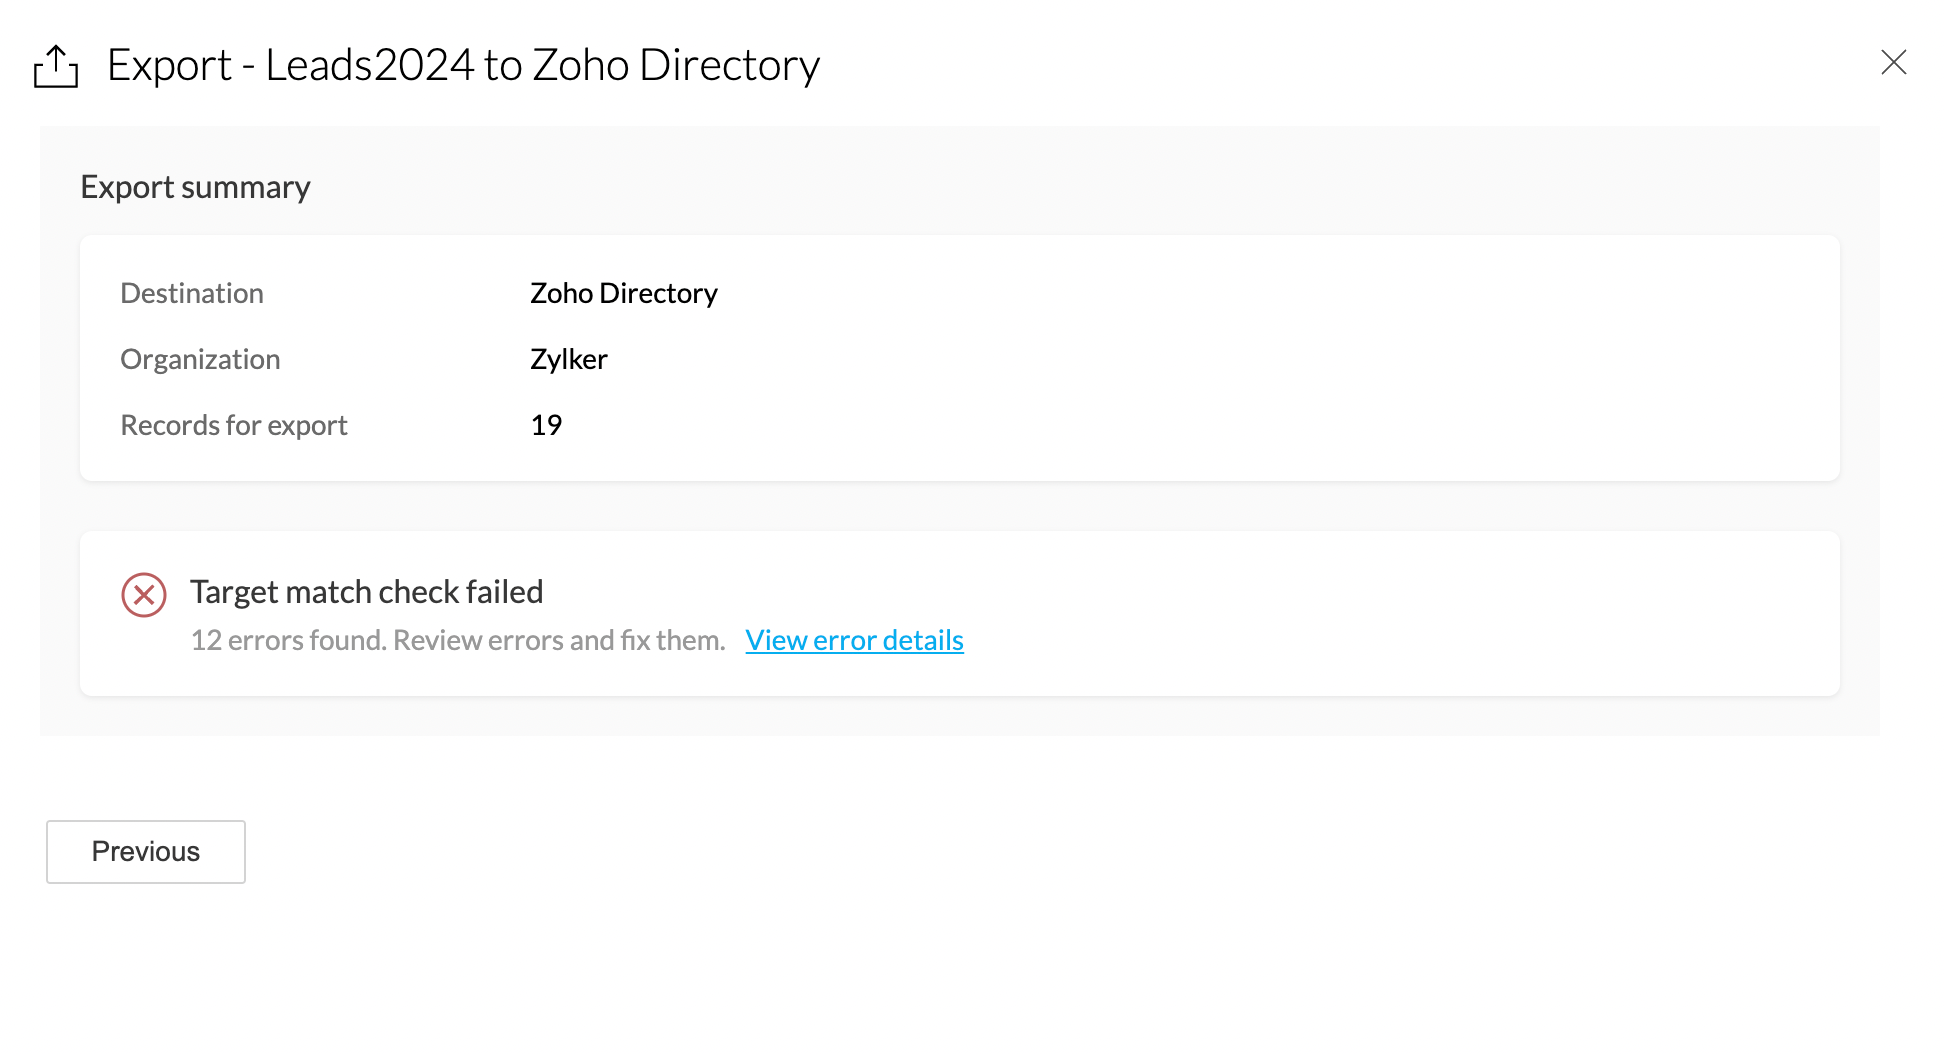The width and height of the screenshot is (1944, 1054).
Task: Go back with the Previous button
Action: pyautogui.click(x=146, y=851)
